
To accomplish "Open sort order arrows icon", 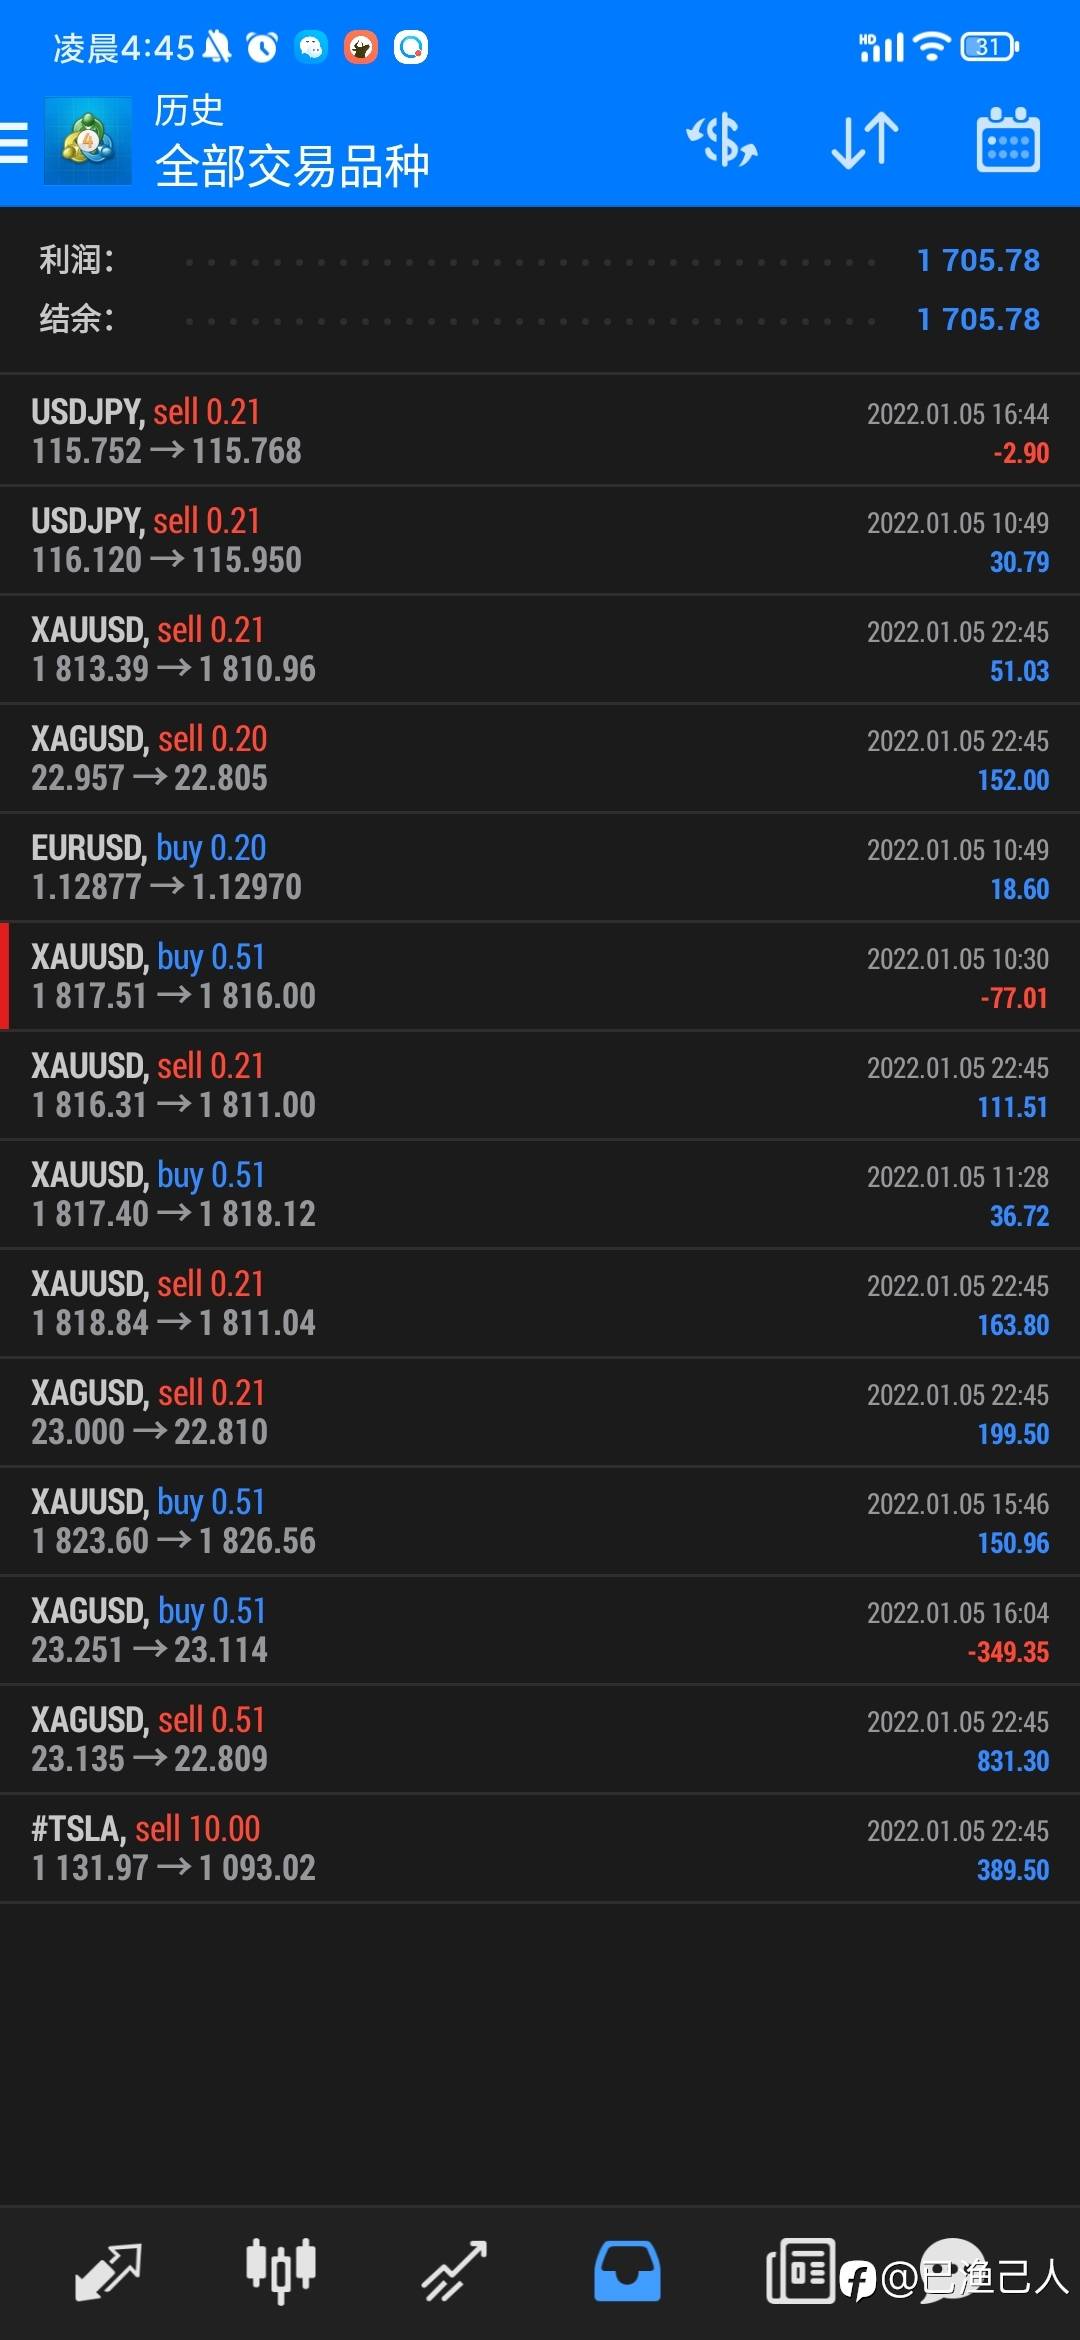I will pyautogui.click(x=865, y=140).
